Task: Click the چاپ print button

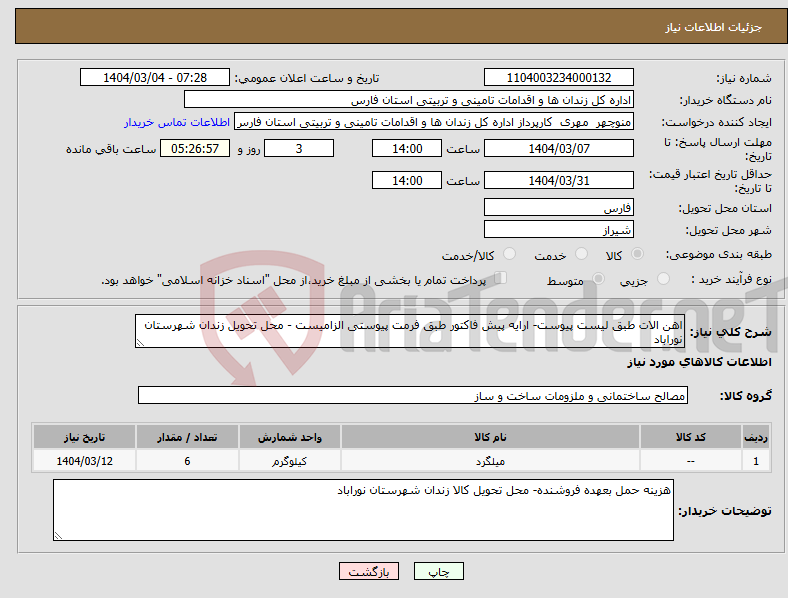Action: (x=439, y=571)
